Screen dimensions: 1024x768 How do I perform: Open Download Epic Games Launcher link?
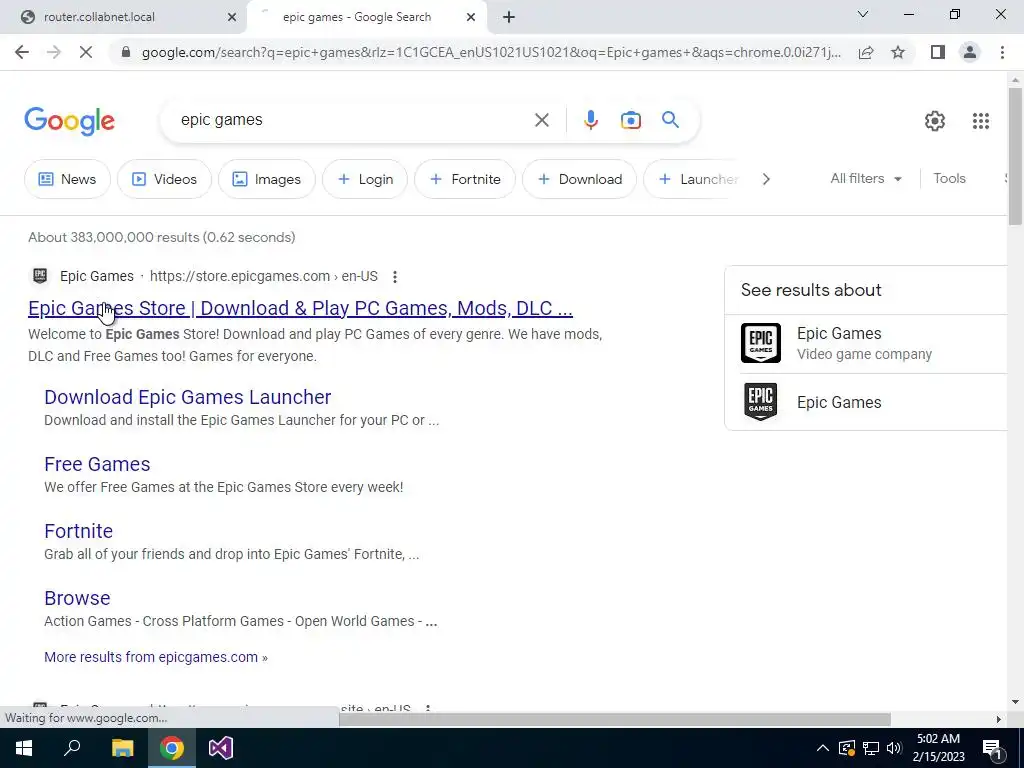(187, 397)
